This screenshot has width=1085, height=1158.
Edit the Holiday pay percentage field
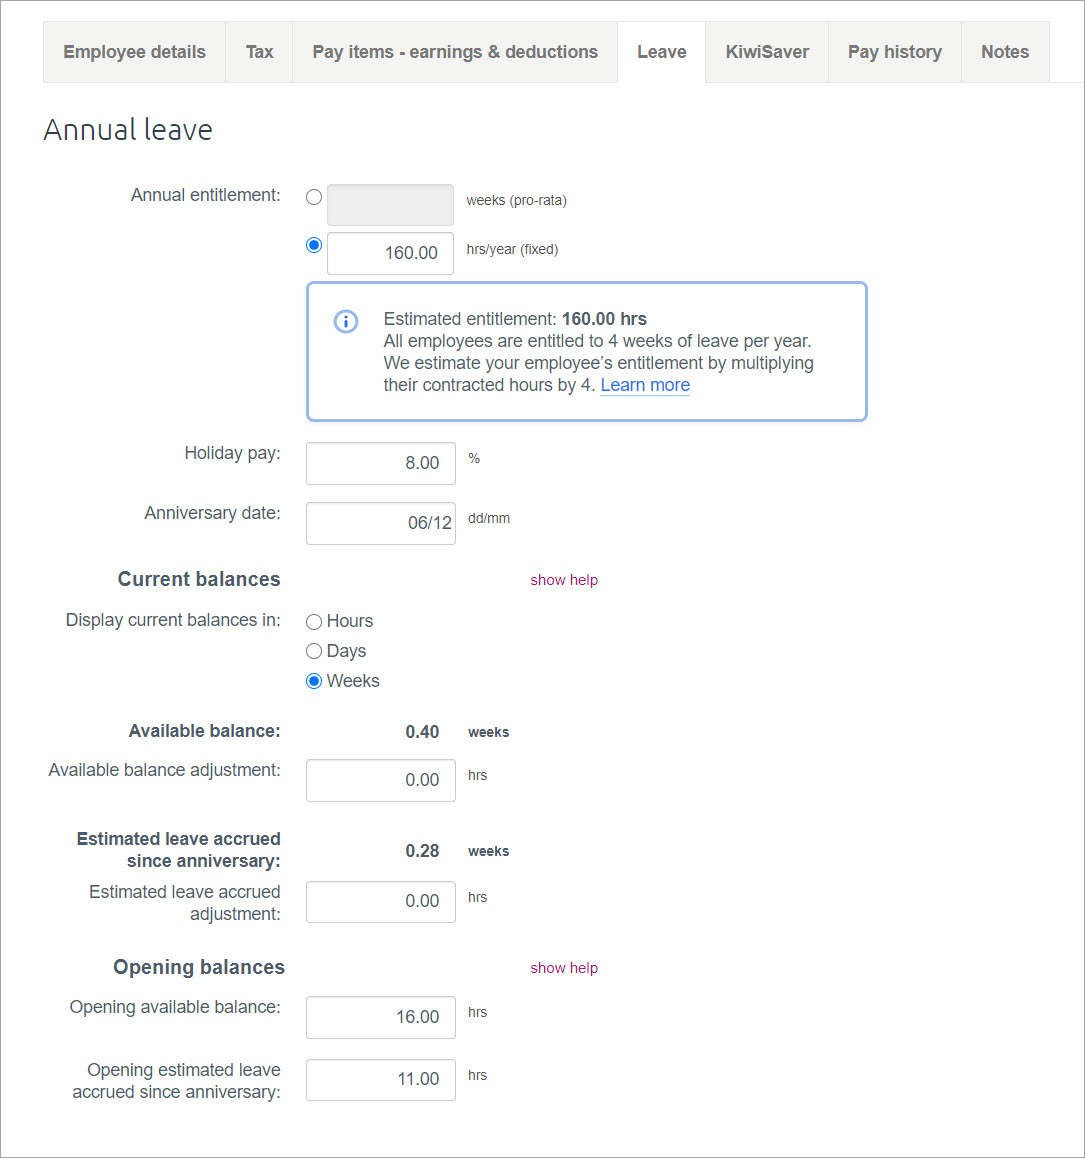click(x=381, y=463)
